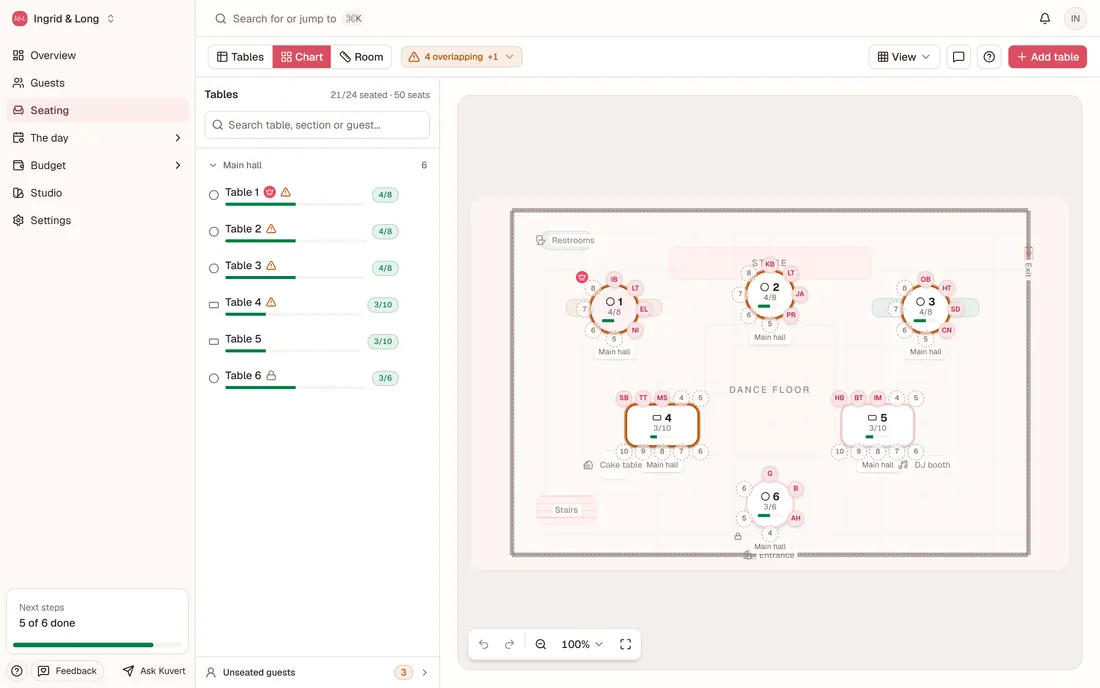Open the Feedback button
This screenshot has height=688, width=1100.
pos(67,671)
